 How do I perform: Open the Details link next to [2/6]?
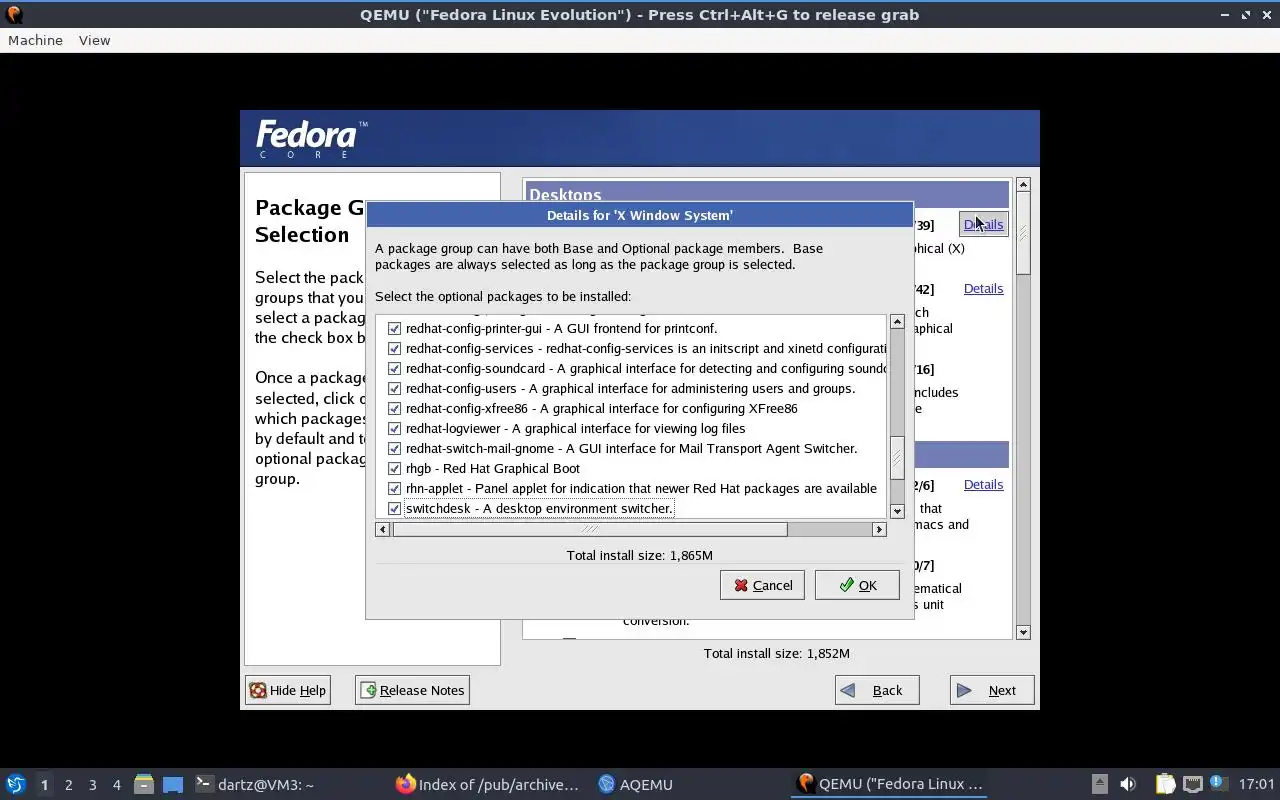click(983, 484)
